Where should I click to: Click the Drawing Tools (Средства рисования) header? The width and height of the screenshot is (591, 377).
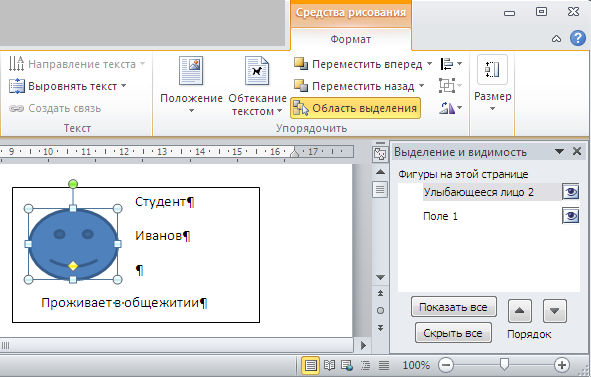click(351, 12)
